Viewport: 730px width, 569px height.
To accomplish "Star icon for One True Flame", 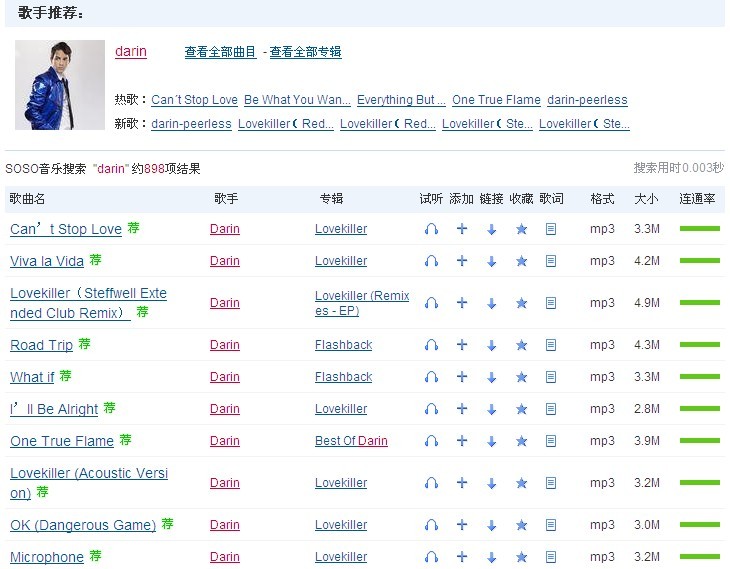I will point(521,441).
